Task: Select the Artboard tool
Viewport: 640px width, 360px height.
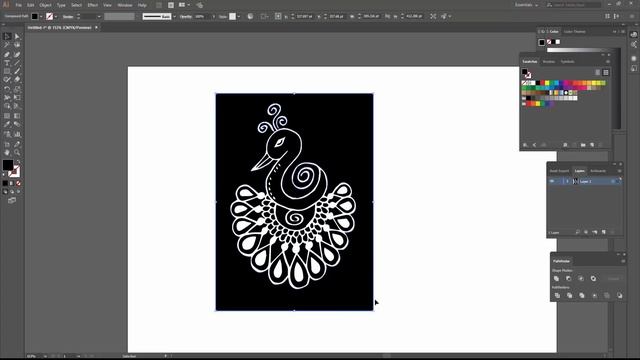Action: (7, 144)
